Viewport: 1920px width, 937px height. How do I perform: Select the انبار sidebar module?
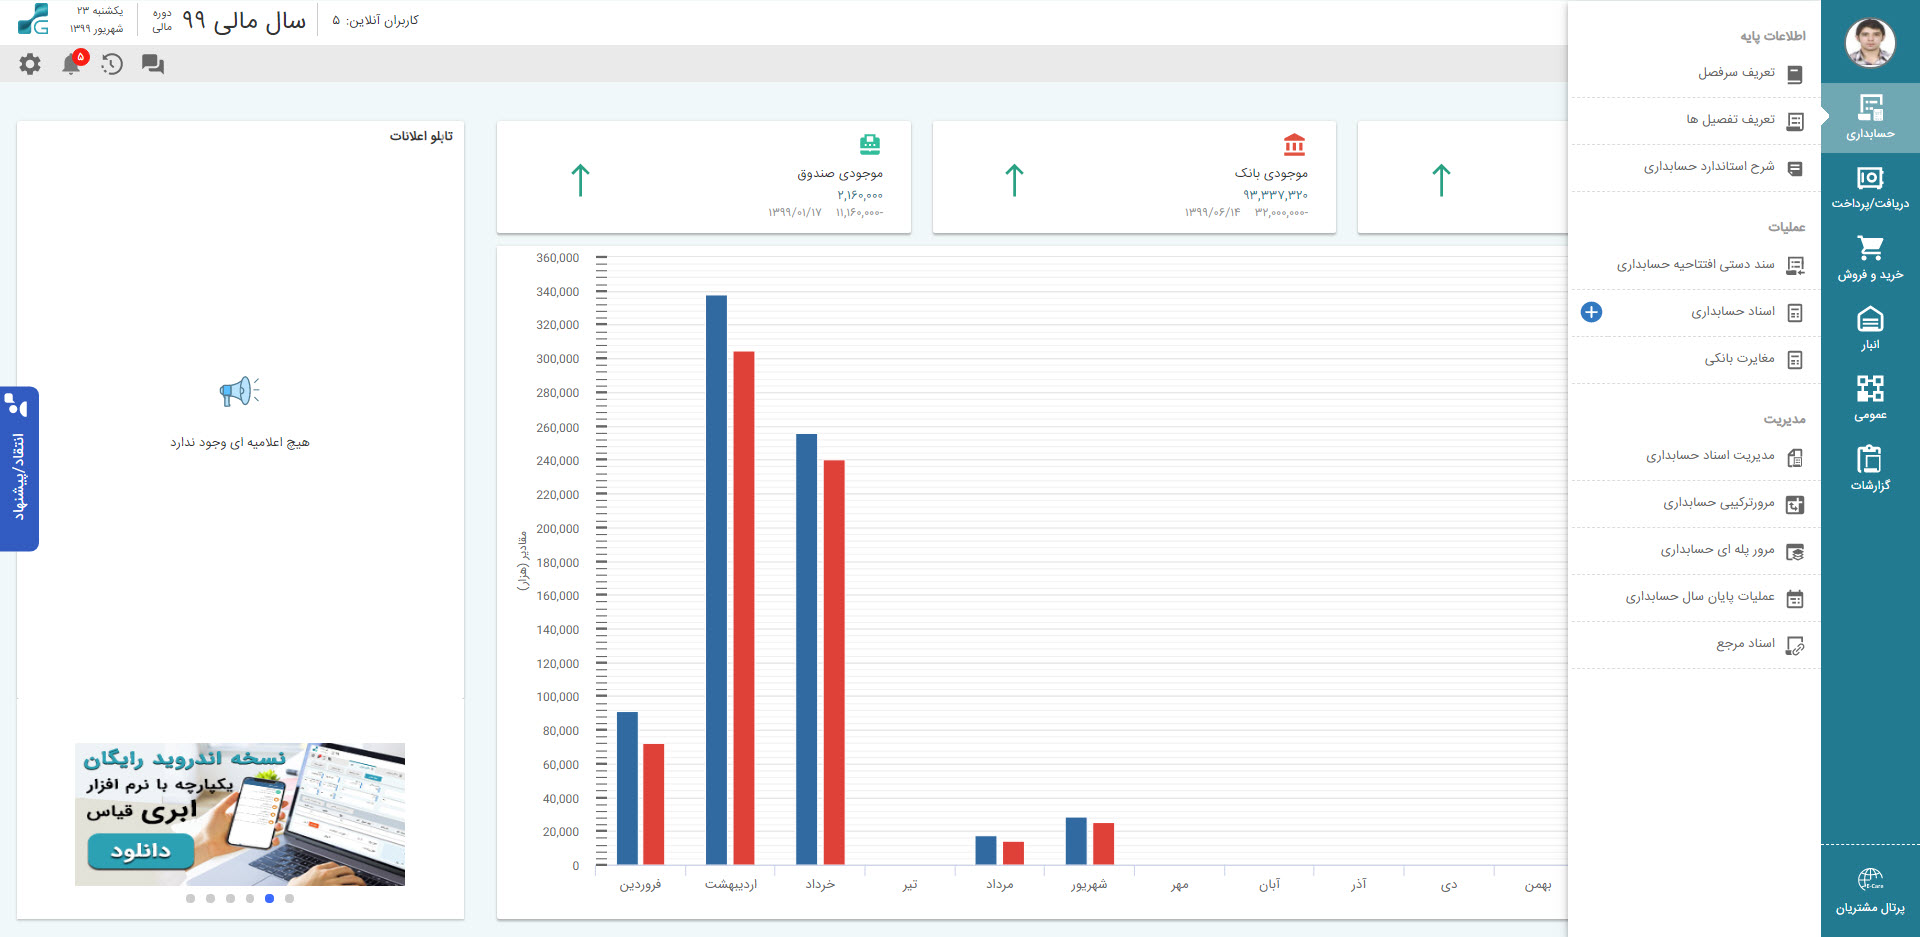coord(1870,328)
